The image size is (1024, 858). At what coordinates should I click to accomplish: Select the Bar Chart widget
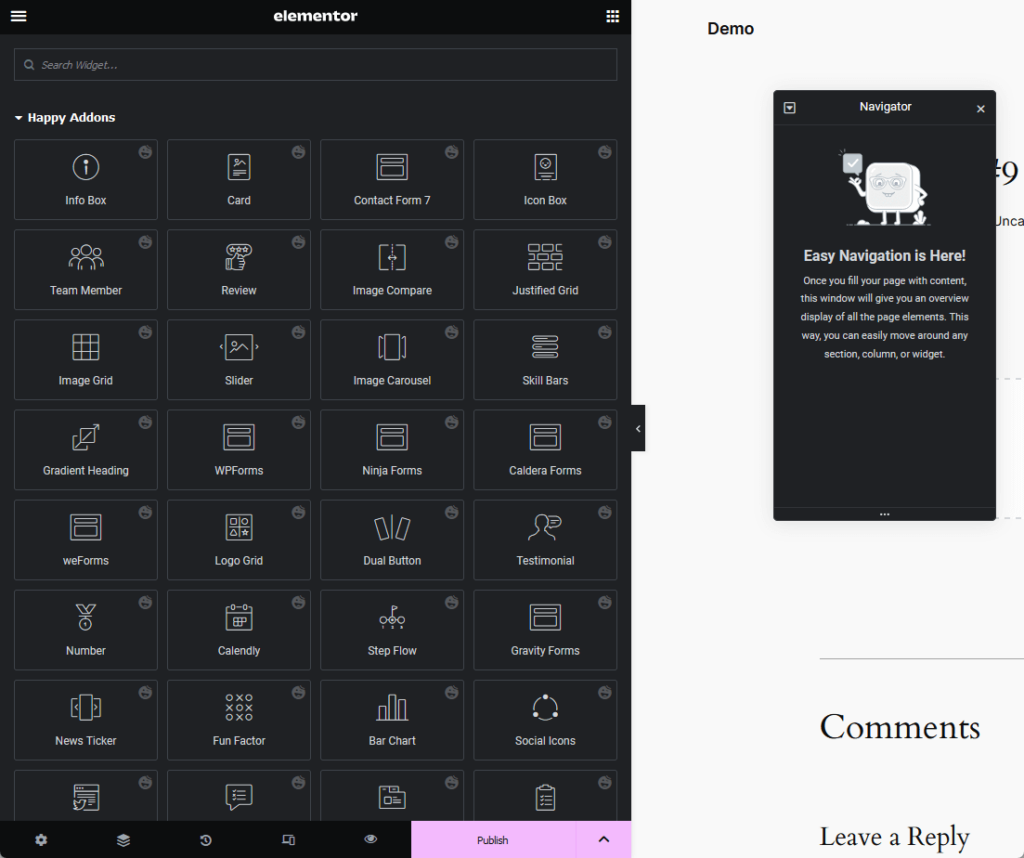pos(392,720)
